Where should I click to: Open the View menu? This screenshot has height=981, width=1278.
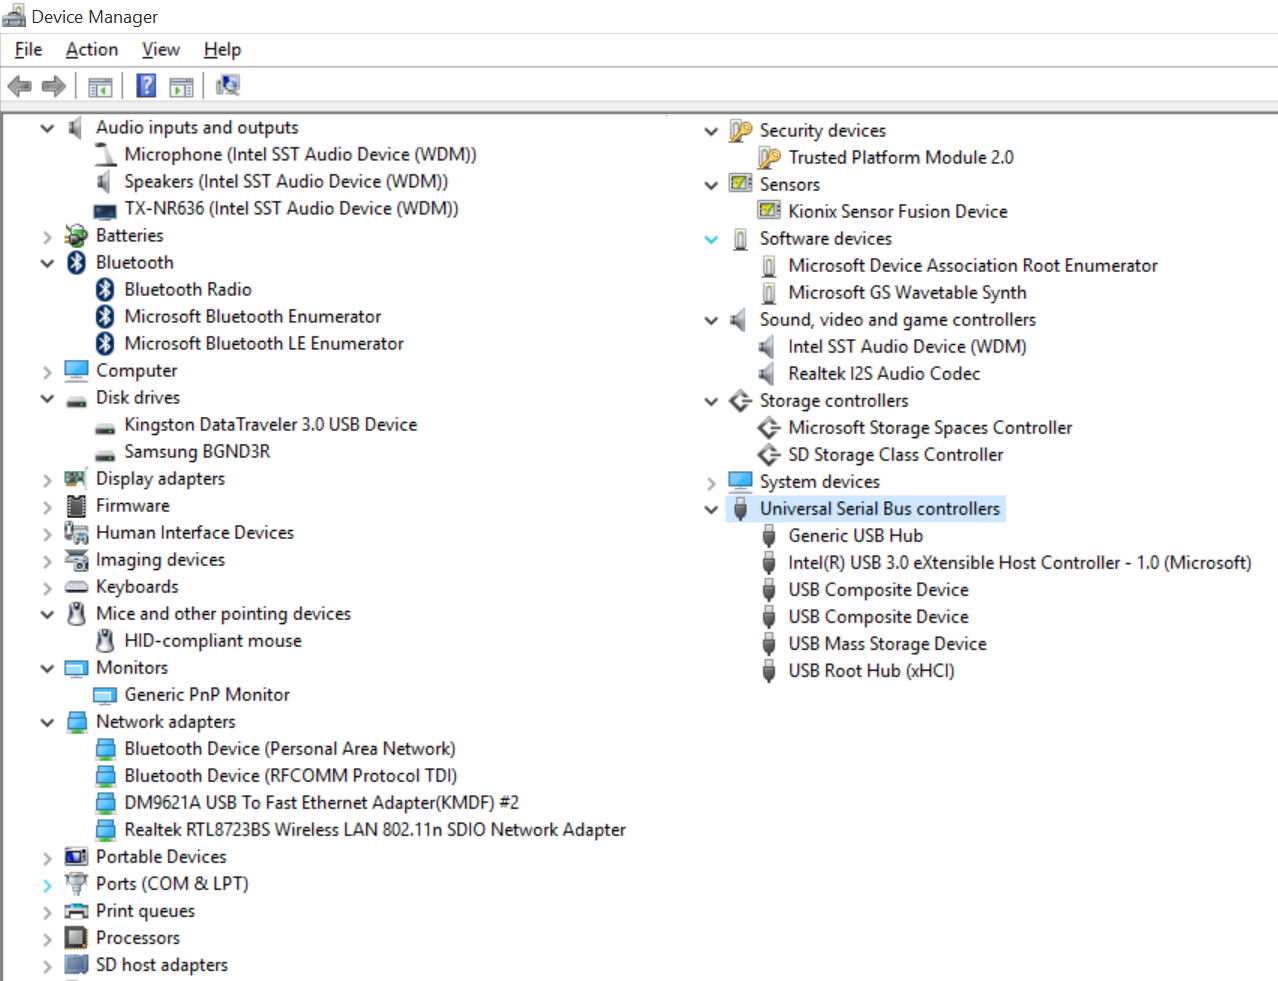(x=161, y=49)
